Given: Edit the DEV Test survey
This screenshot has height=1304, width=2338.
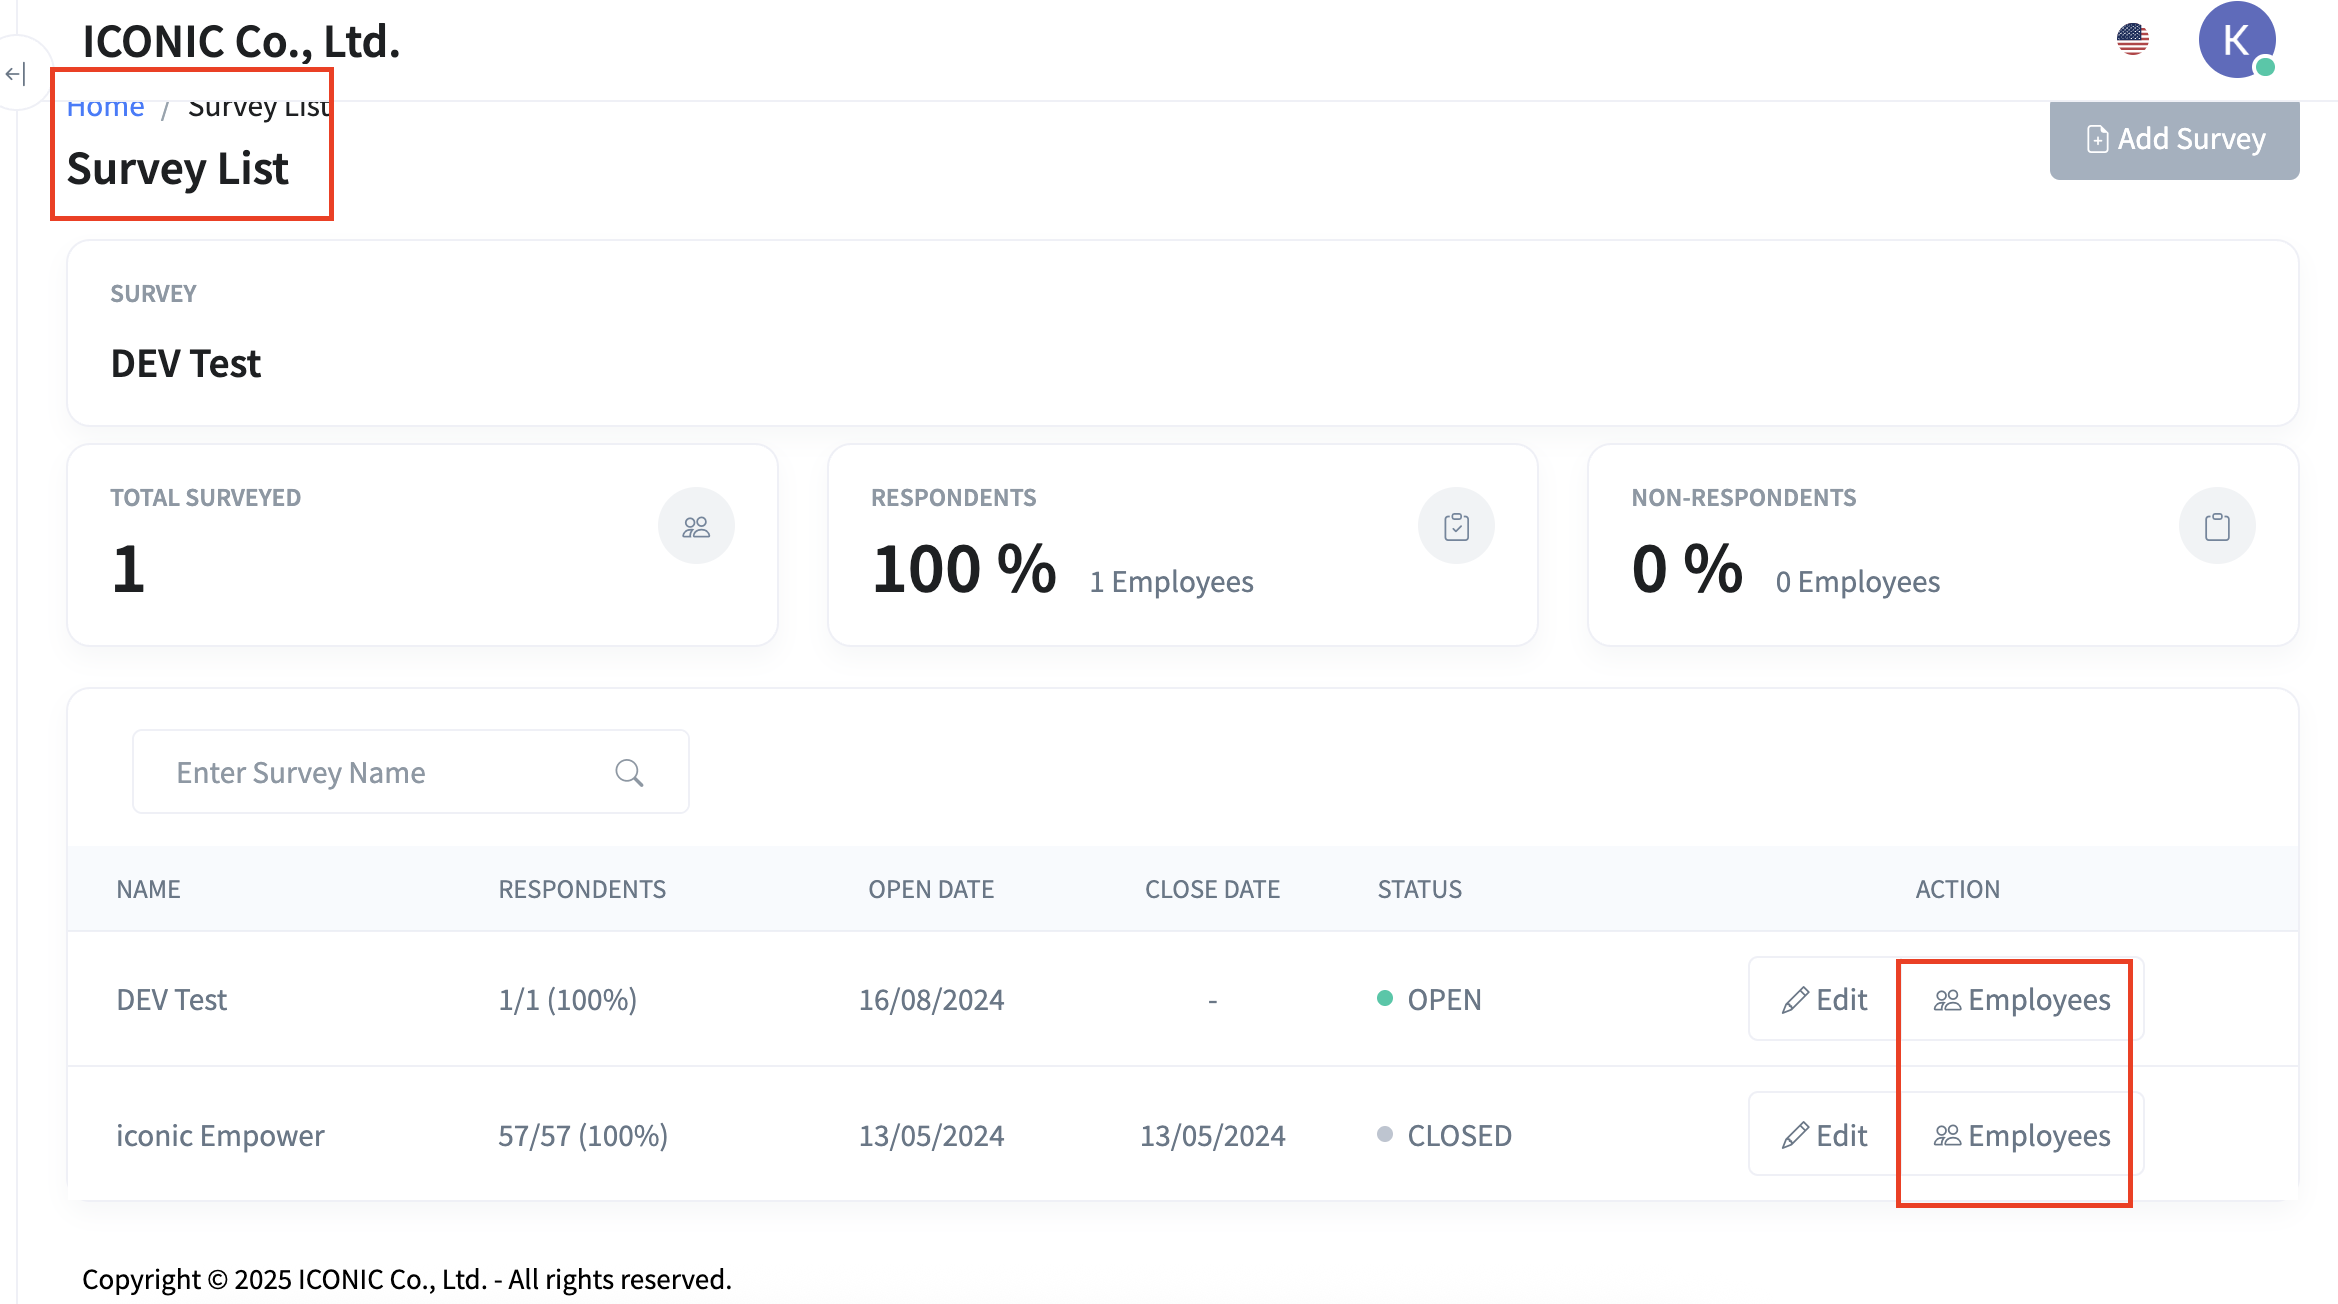Looking at the screenshot, I should click(x=1824, y=1000).
